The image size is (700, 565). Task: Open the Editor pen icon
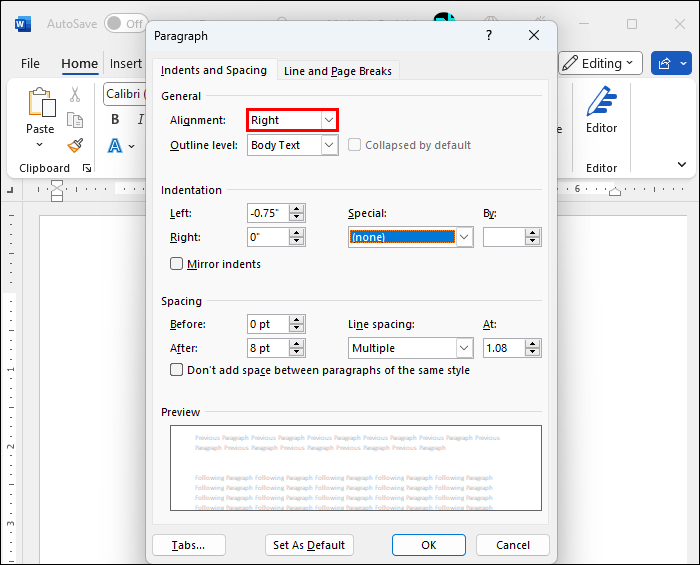pos(601,103)
